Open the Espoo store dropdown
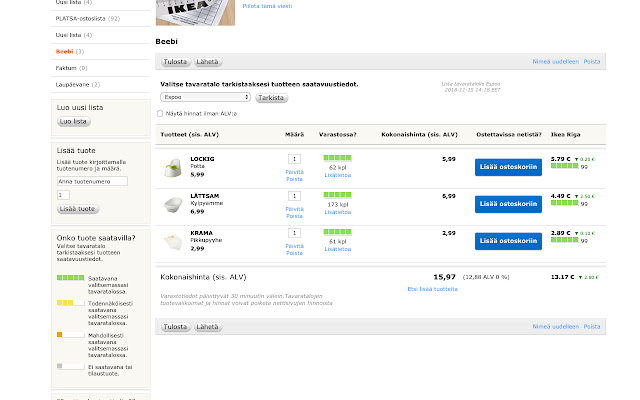The image size is (640, 400). (205, 98)
